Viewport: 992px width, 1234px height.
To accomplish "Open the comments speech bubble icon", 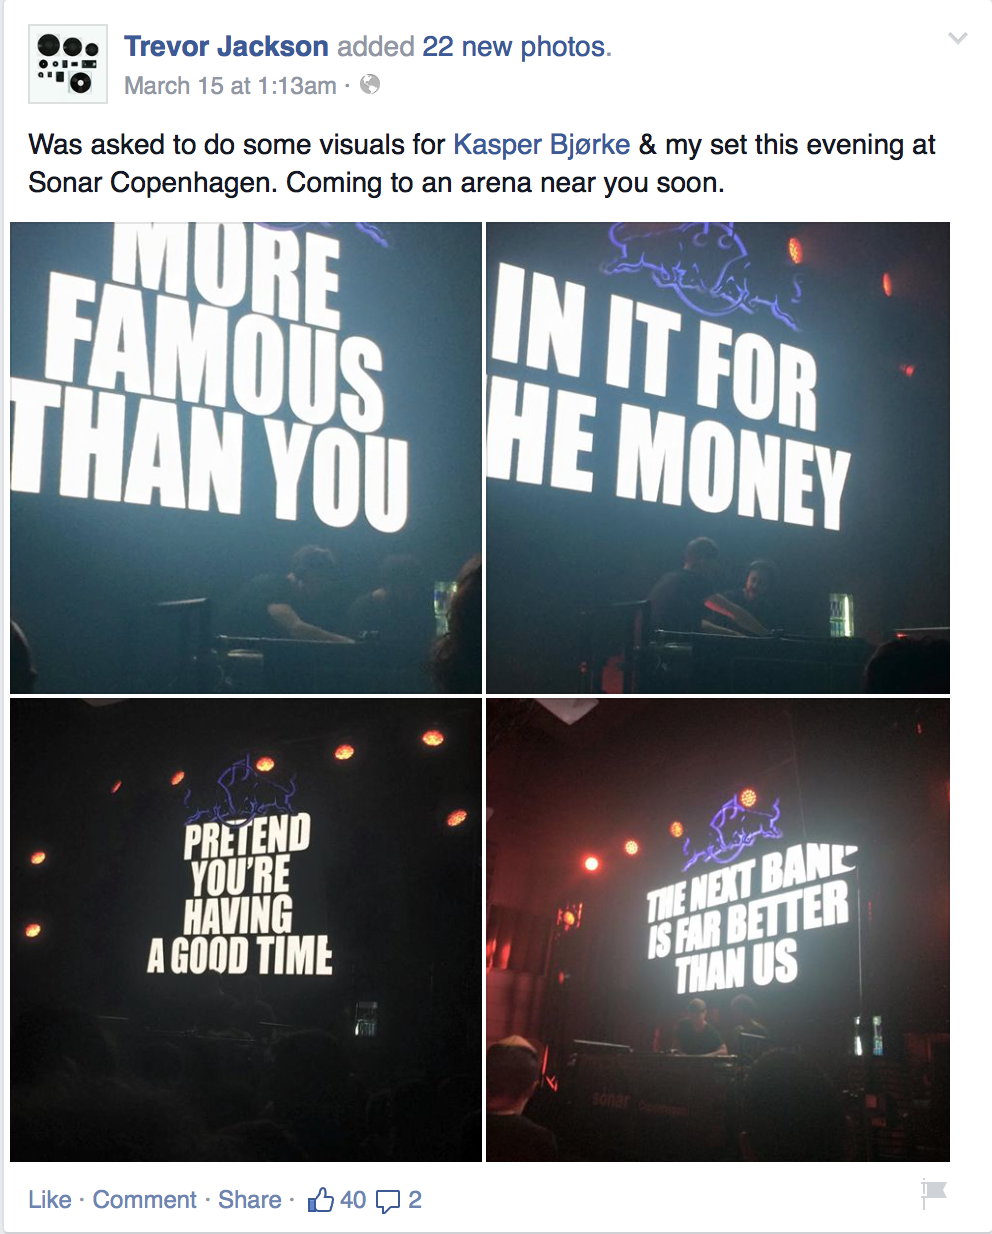I will 388,1201.
